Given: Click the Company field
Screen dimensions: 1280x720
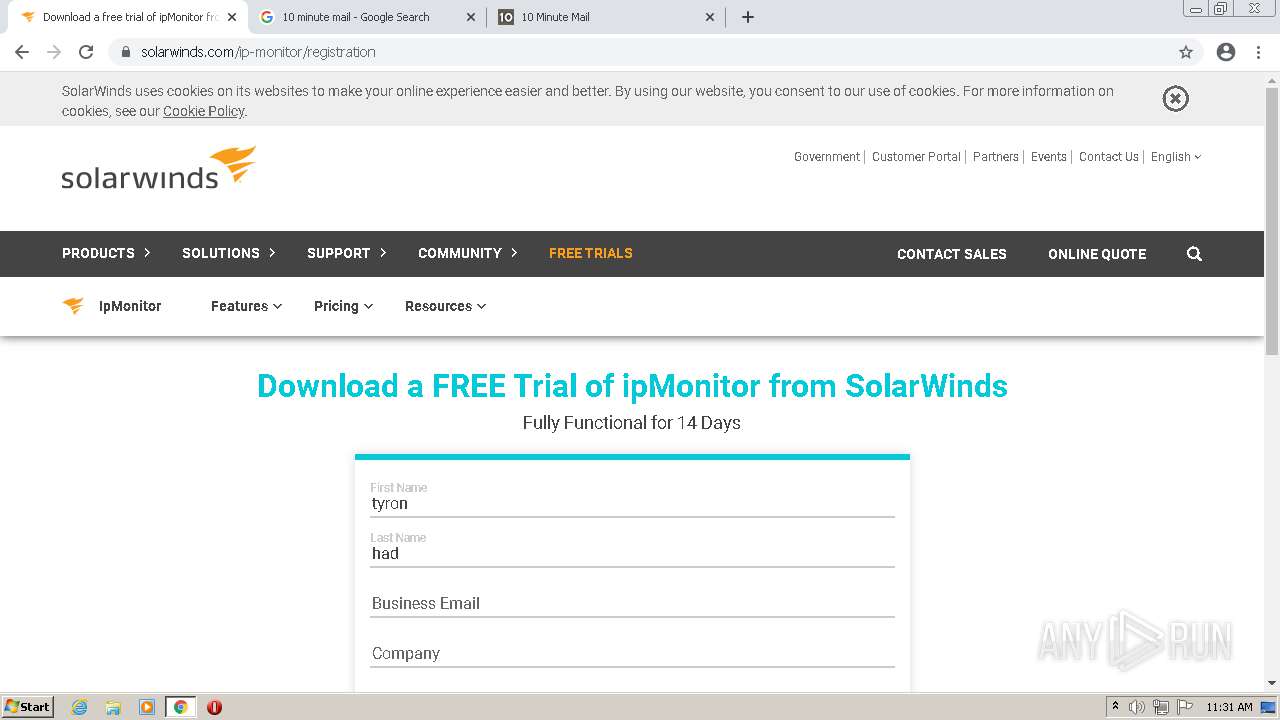Looking at the screenshot, I should 632,653.
